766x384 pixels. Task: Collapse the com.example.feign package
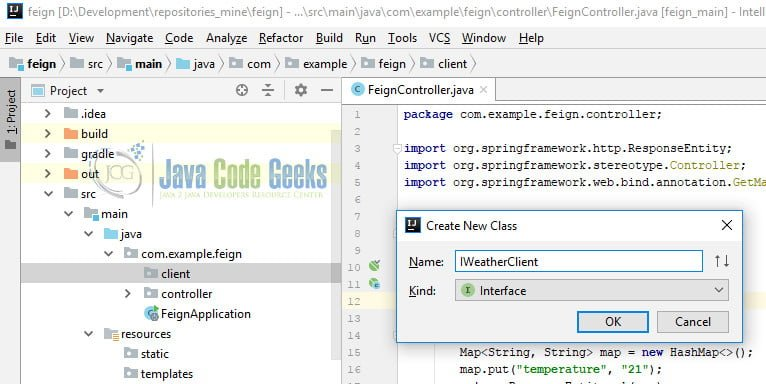108,254
